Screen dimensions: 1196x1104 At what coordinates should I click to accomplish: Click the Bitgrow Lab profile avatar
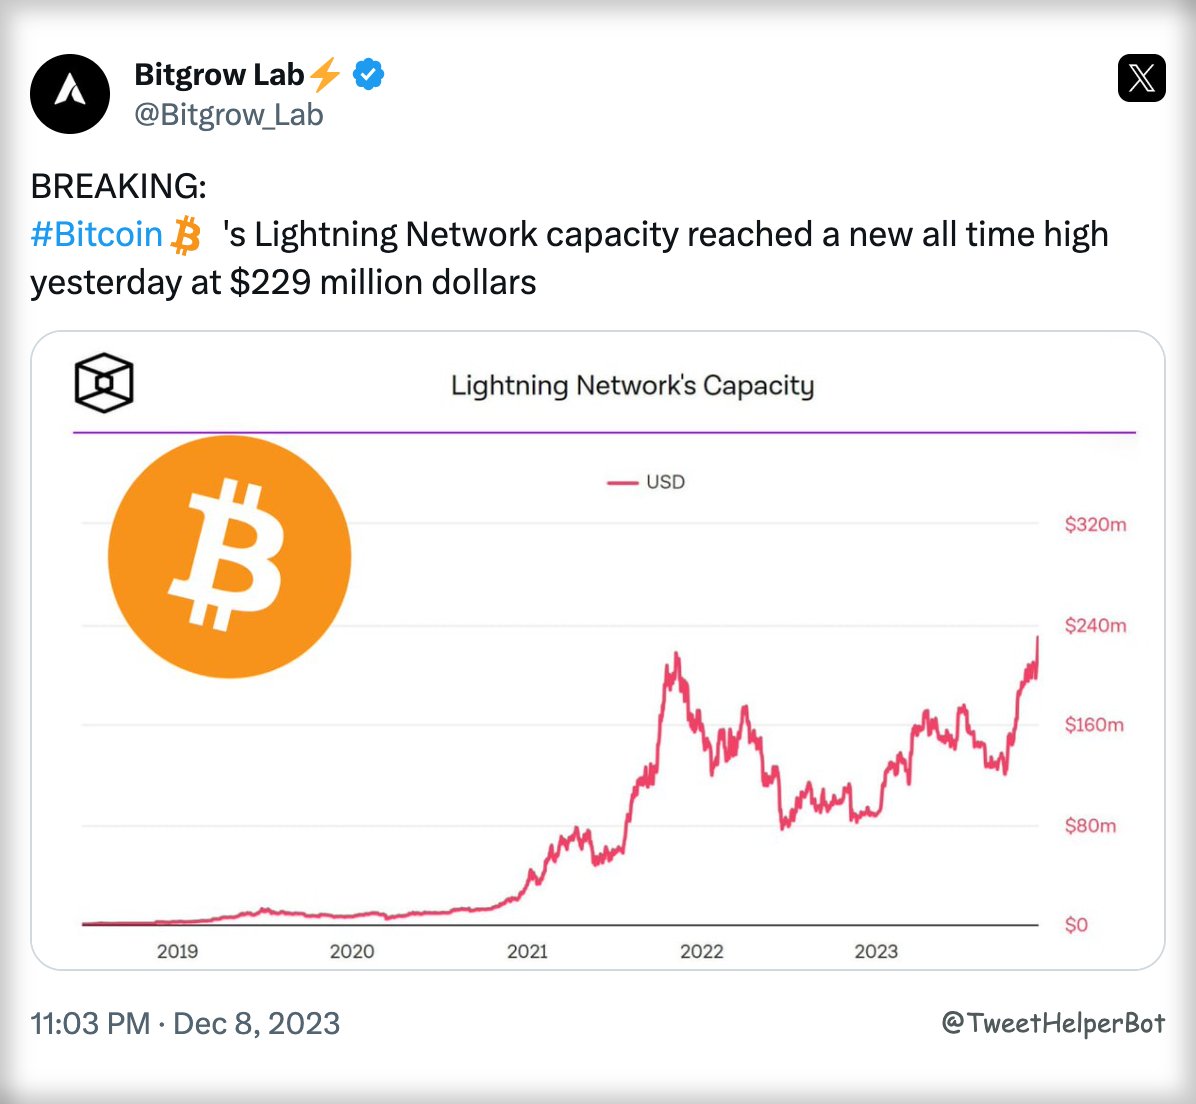[x=70, y=94]
